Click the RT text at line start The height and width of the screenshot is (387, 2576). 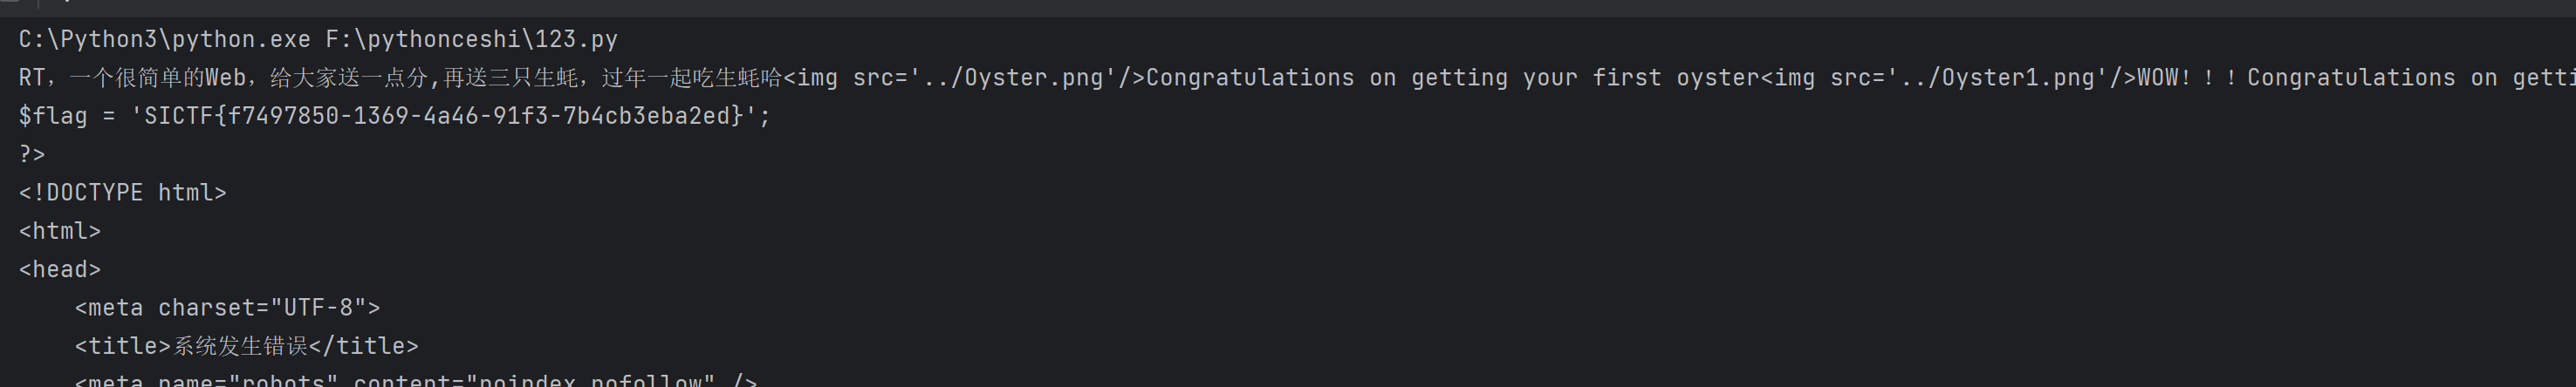(32, 77)
